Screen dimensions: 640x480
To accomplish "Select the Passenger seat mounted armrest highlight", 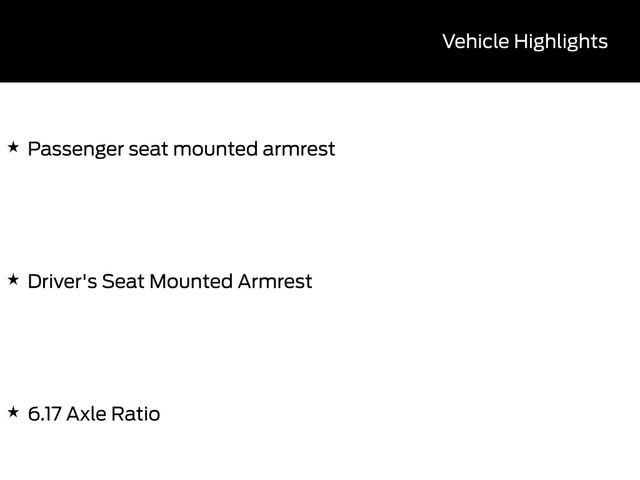I will 181,149.
